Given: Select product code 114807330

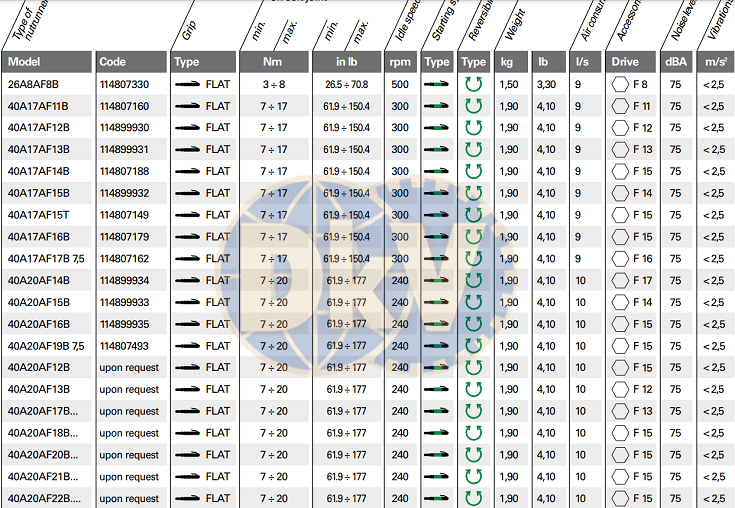Looking at the screenshot, I should pos(124,85).
